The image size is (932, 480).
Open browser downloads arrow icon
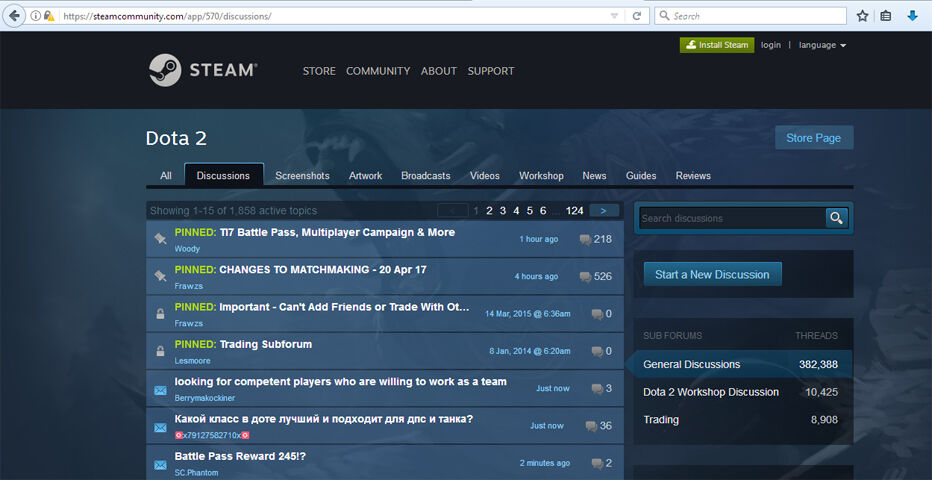(x=912, y=16)
